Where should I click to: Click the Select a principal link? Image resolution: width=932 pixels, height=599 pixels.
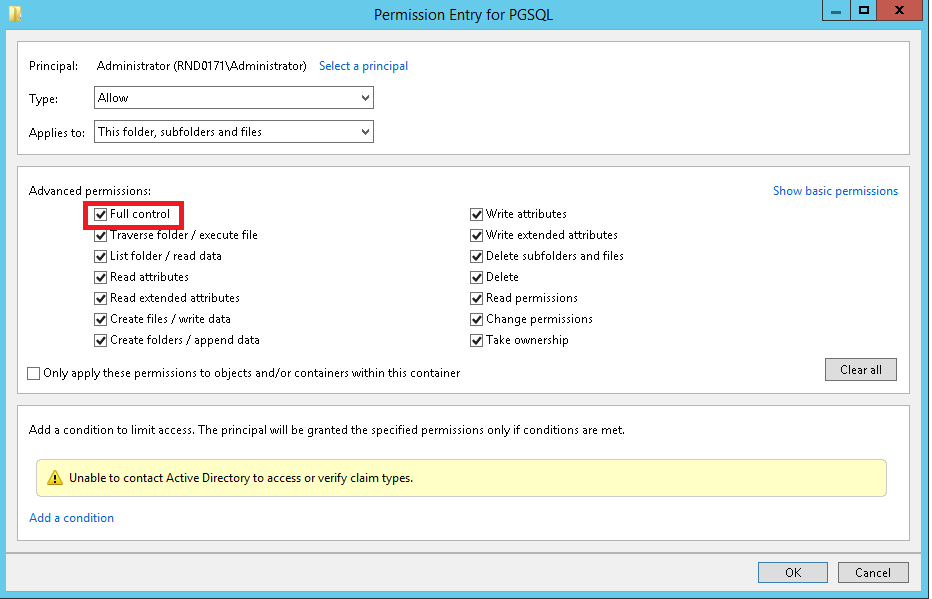(x=363, y=66)
